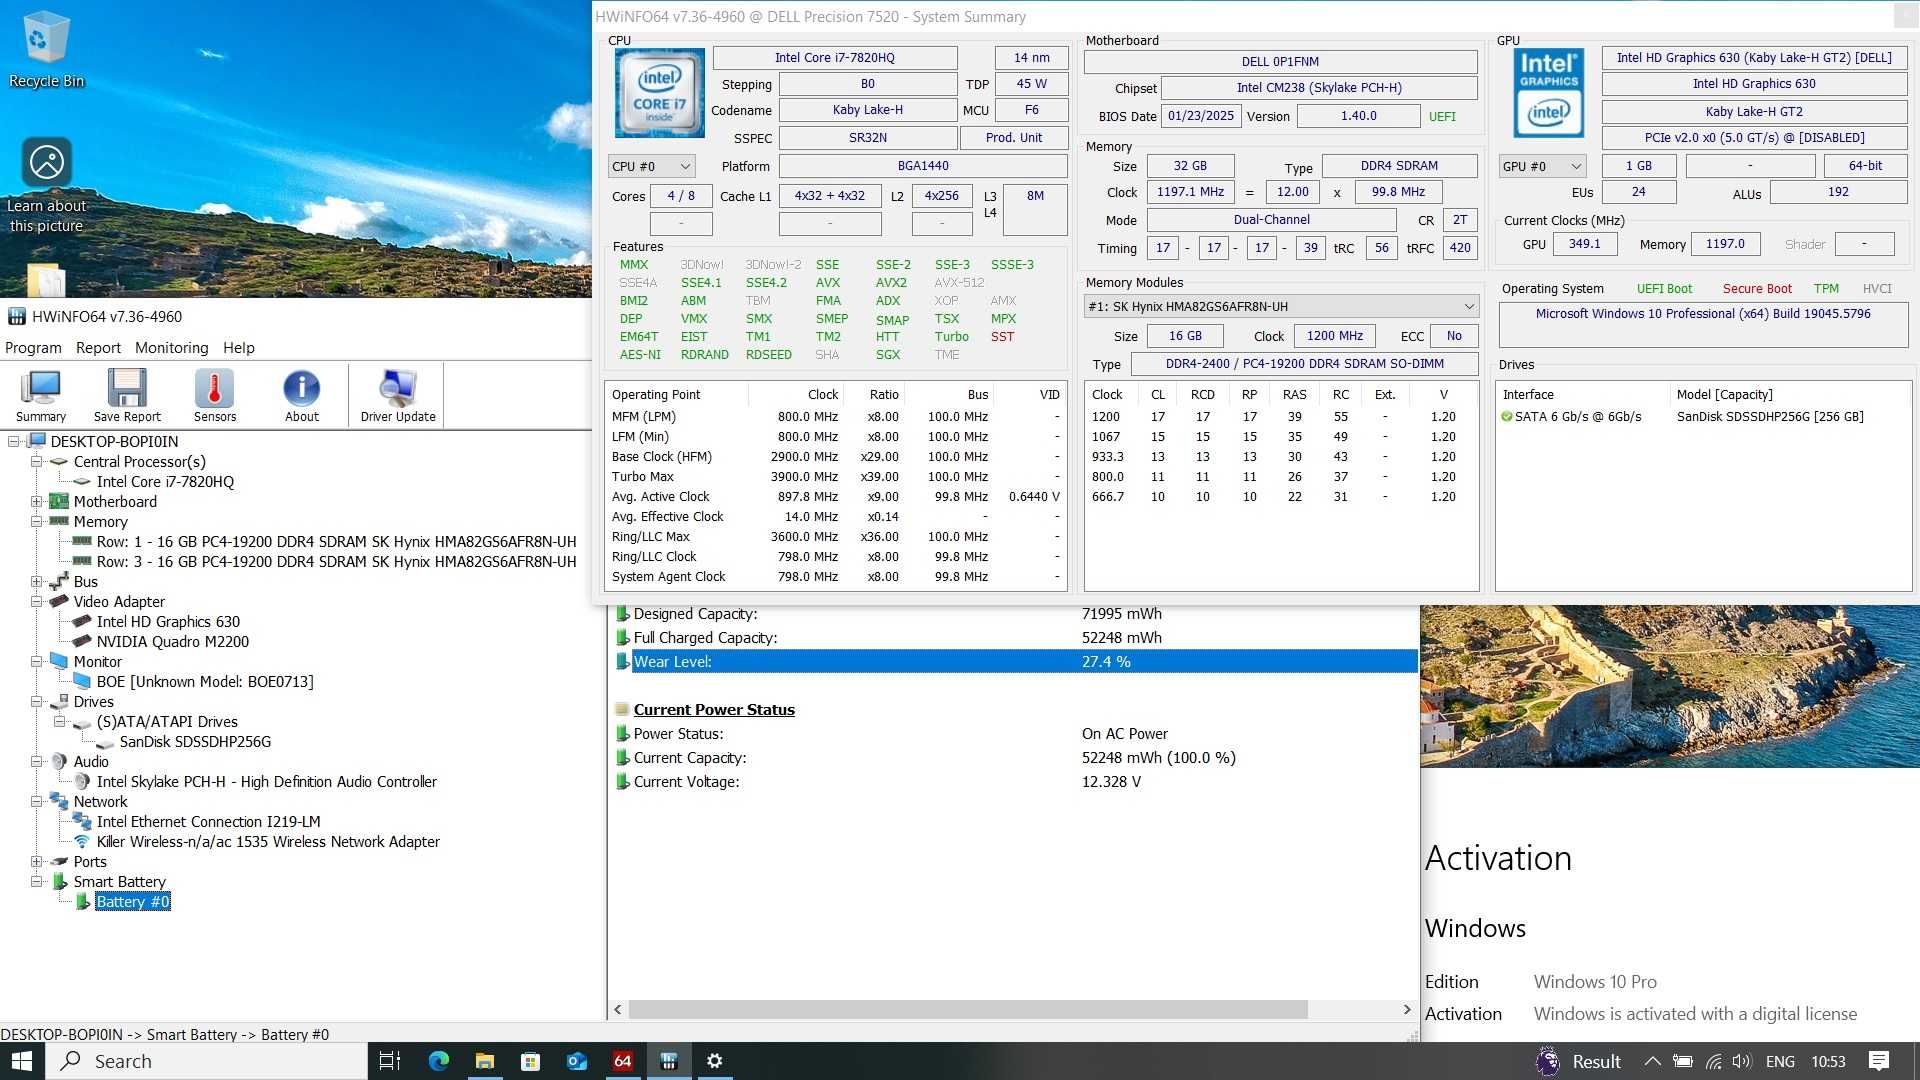The width and height of the screenshot is (1920, 1080).
Task: Select NVIDIA Quadro M2200 tree item
Action: [x=173, y=641]
